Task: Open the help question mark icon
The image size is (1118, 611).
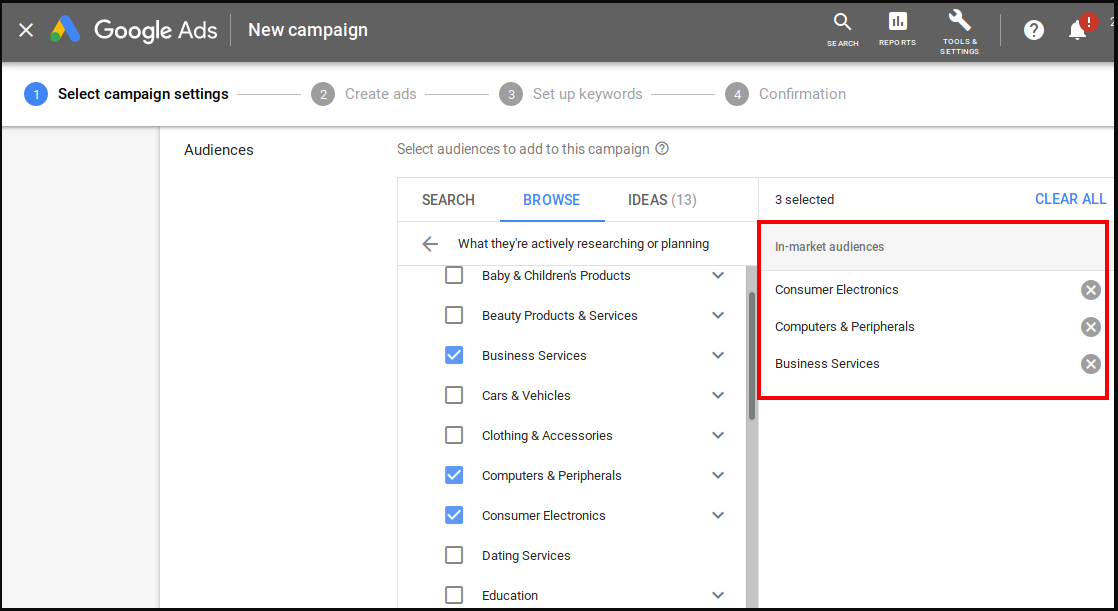Action: pos(1033,30)
